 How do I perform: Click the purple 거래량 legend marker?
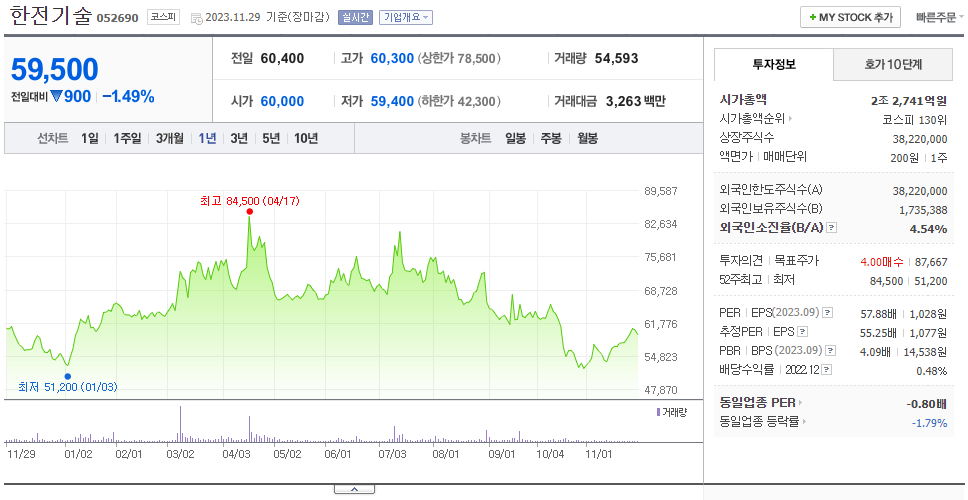point(658,412)
